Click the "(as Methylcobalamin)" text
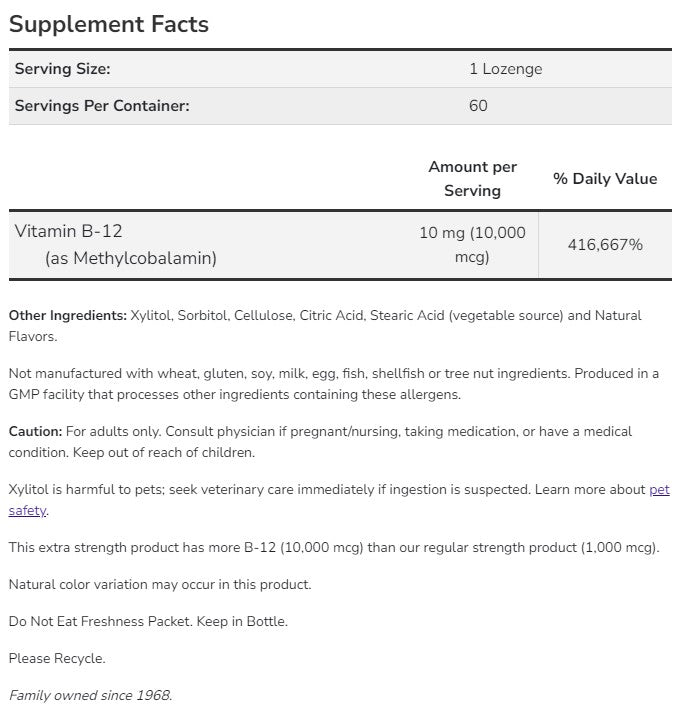This screenshot has width=681, height=710. pyautogui.click(x=131, y=258)
